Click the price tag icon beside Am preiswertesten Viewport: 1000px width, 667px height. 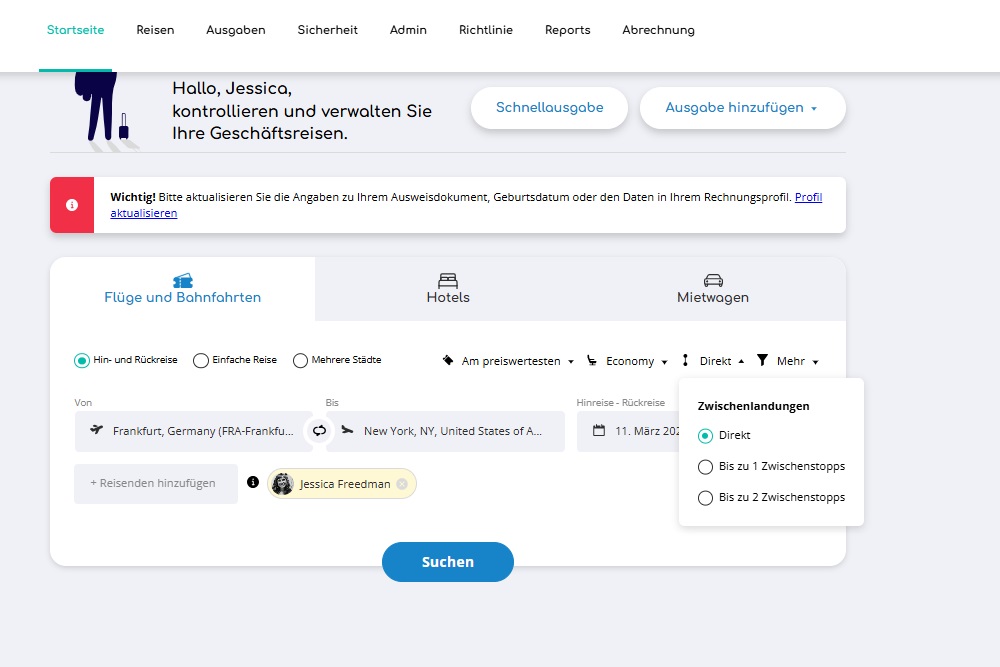tap(448, 360)
